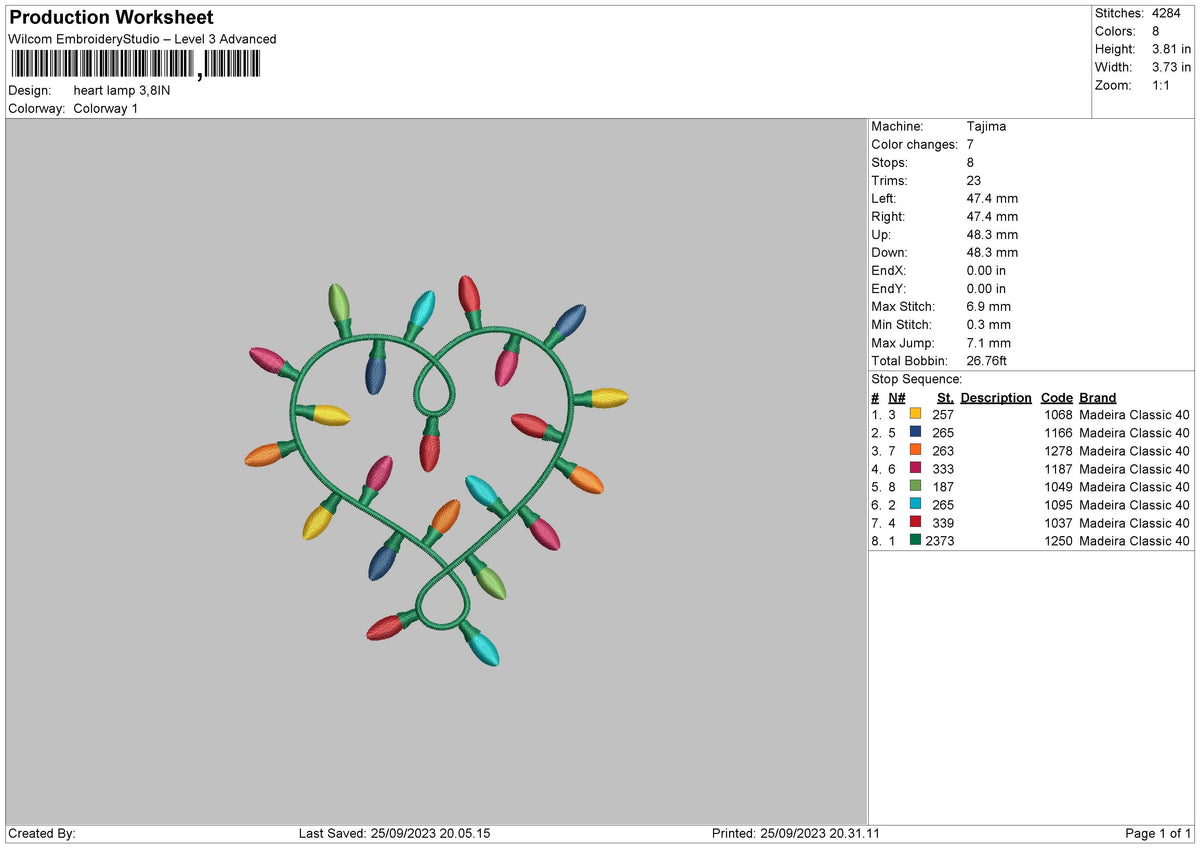Screen dimensions: 1200x848
Task: Click the Page 1 of 1 footer text
Action: [x=1158, y=834]
